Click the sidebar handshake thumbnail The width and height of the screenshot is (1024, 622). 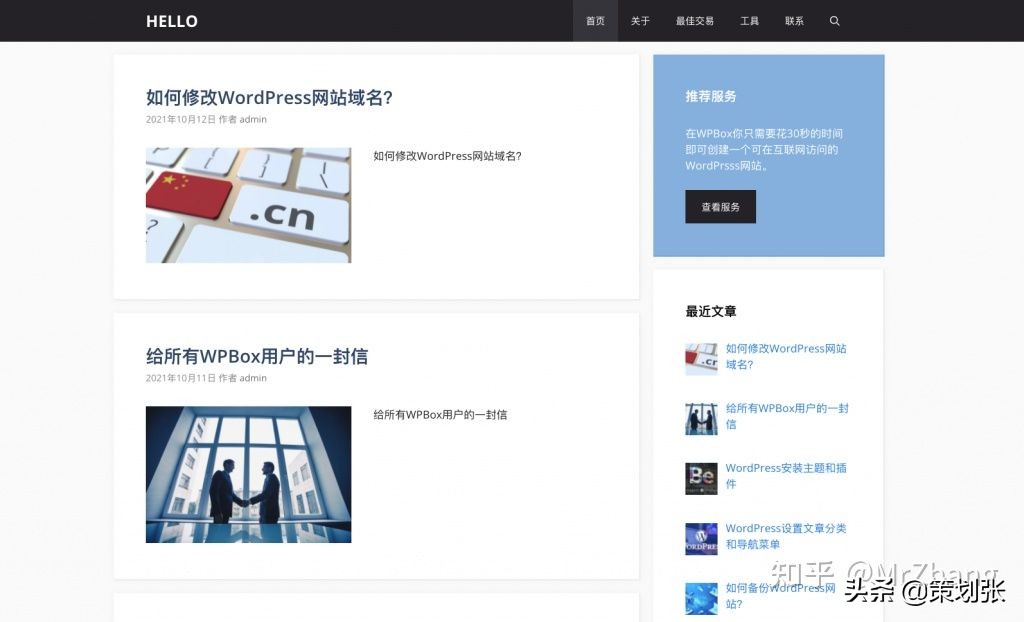coord(701,419)
